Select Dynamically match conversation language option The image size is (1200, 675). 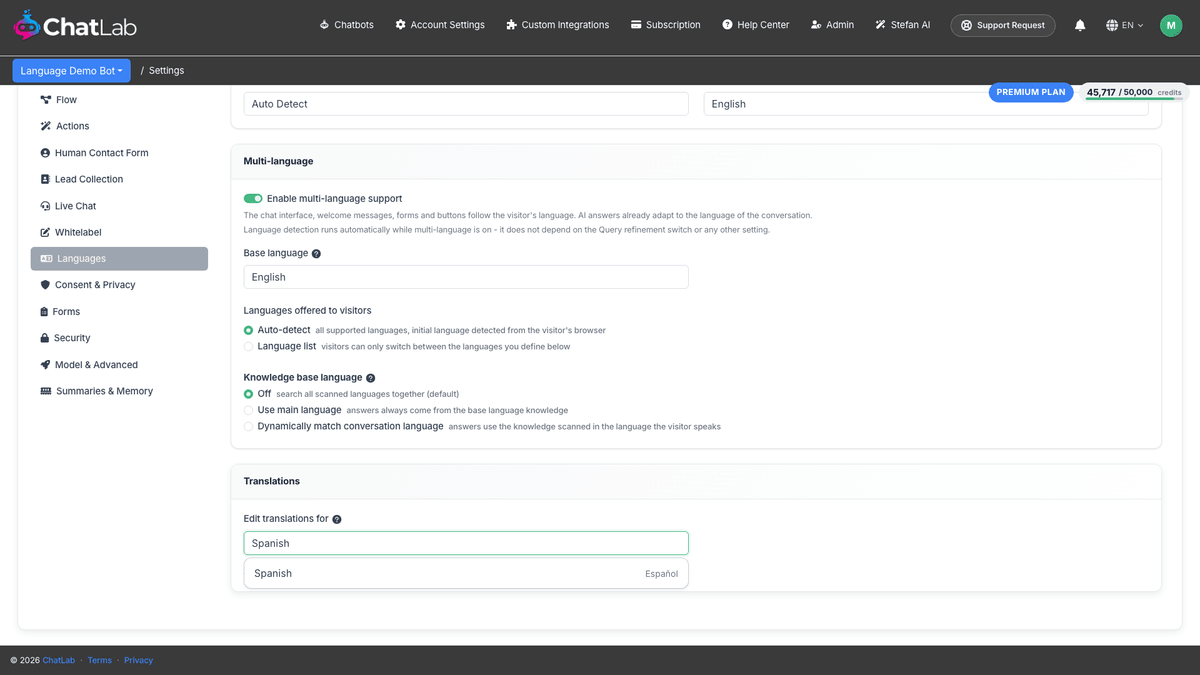pyautogui.click(x=249, y=426)
